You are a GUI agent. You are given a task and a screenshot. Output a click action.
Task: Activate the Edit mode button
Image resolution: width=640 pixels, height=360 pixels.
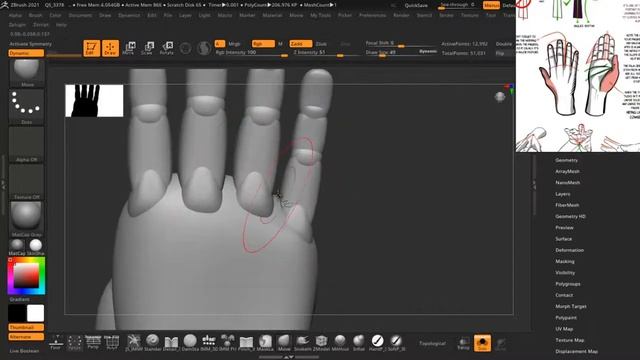91,48
